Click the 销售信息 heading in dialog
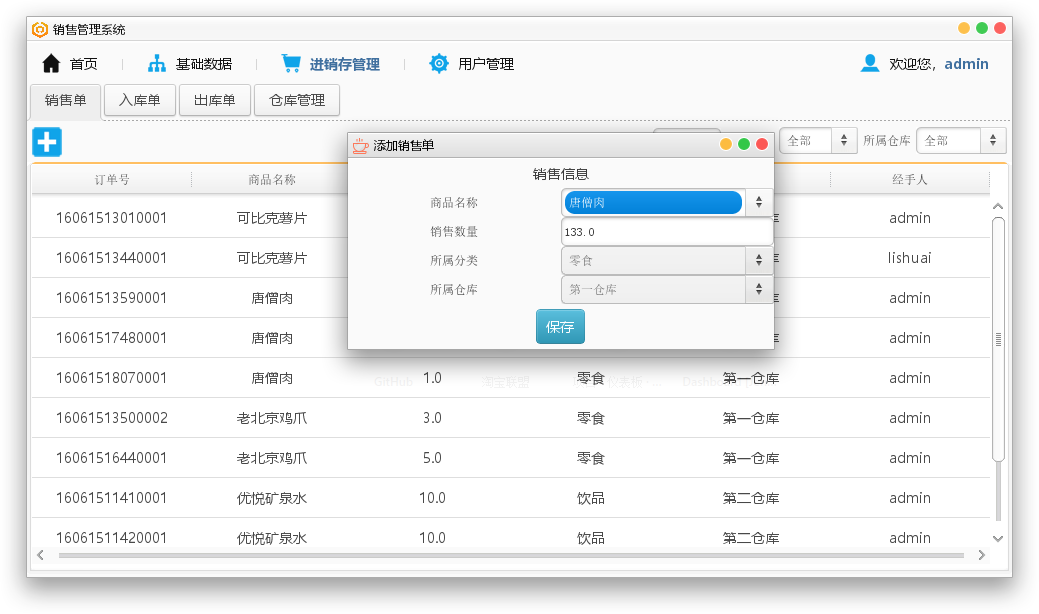Viewport: 1039px width, 614px height. click(561, 174)
